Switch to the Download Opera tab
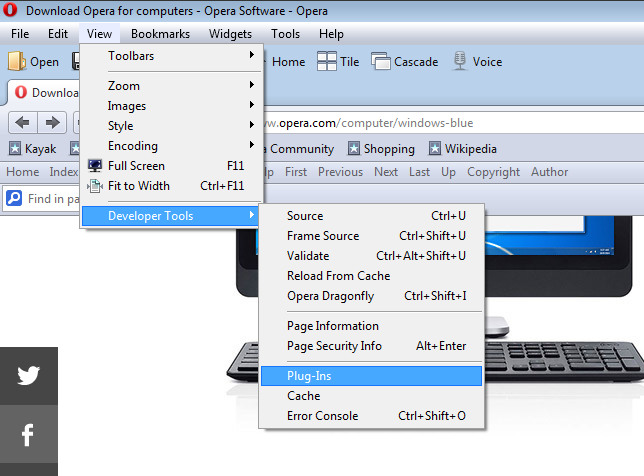Image resolution: width=644 pixels, height=476 pixels. click(x=44, y=92)
